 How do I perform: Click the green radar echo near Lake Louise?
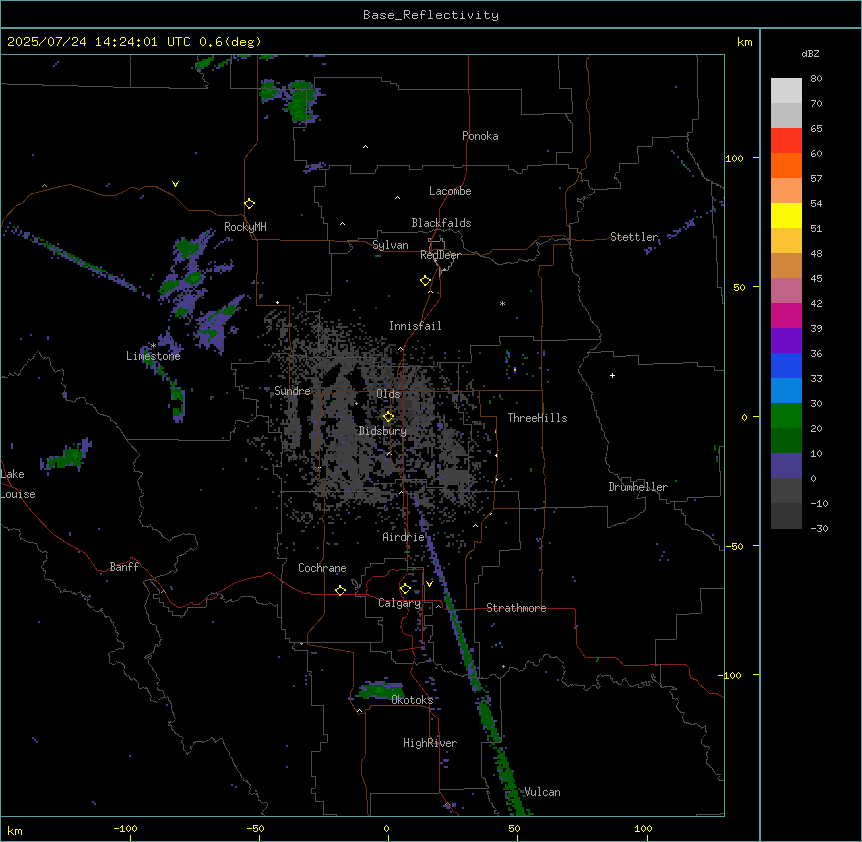tap(67, 457)
